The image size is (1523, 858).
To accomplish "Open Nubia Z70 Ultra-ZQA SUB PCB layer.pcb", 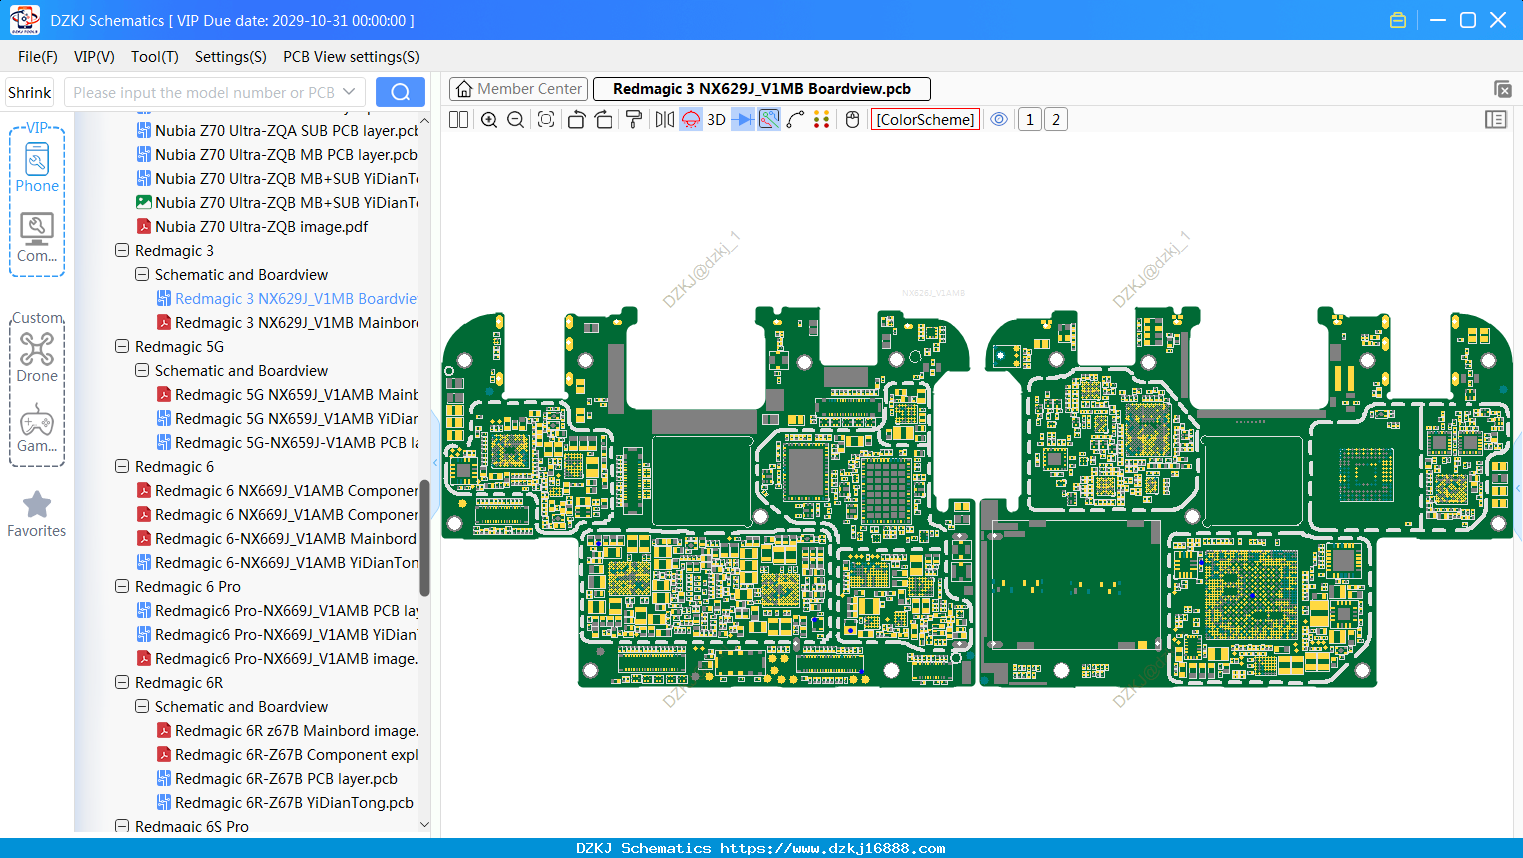I will click(x=277, y=130).
